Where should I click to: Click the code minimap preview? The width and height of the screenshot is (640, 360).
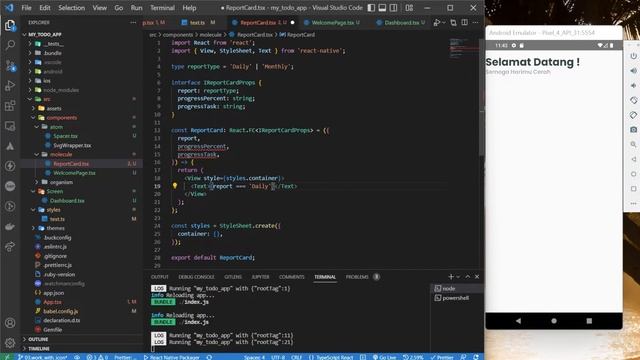(x=463, y=49)
